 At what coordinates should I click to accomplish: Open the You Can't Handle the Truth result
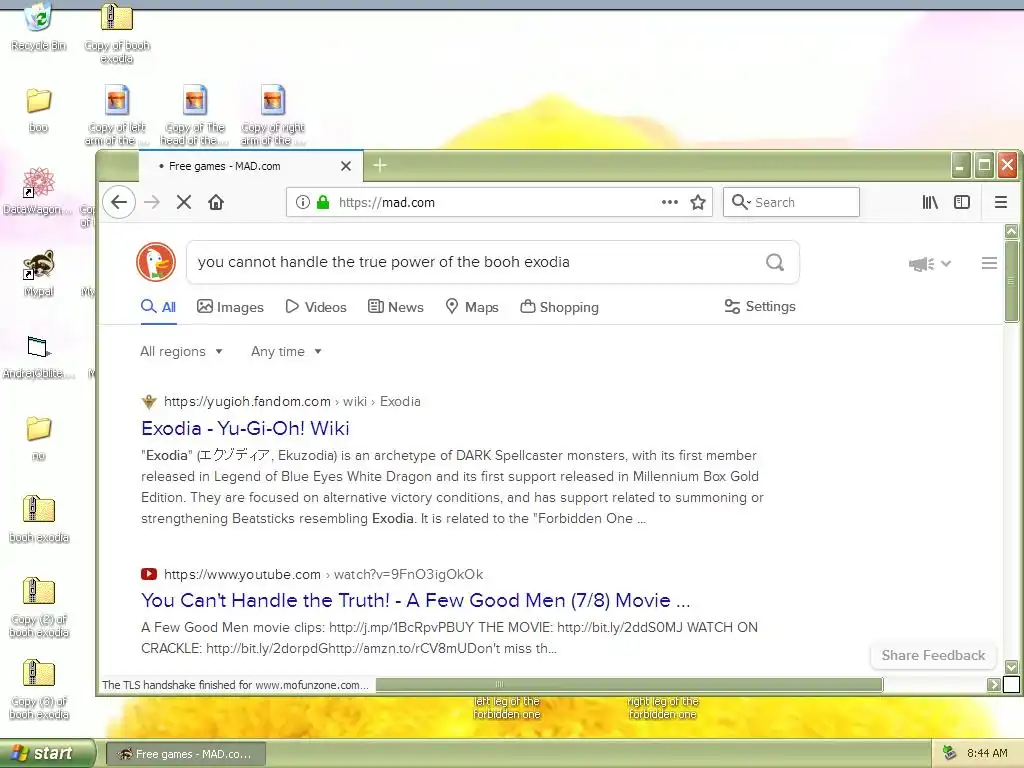coord(415,600)
